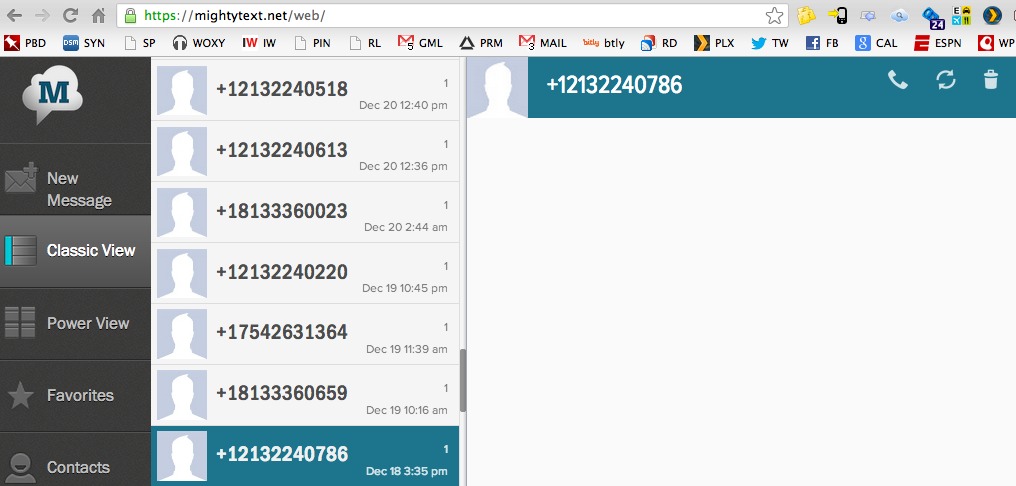The width and height of the screenshot is (1016, 486).
Task: Open New Message composer
Action: (75, 188)
